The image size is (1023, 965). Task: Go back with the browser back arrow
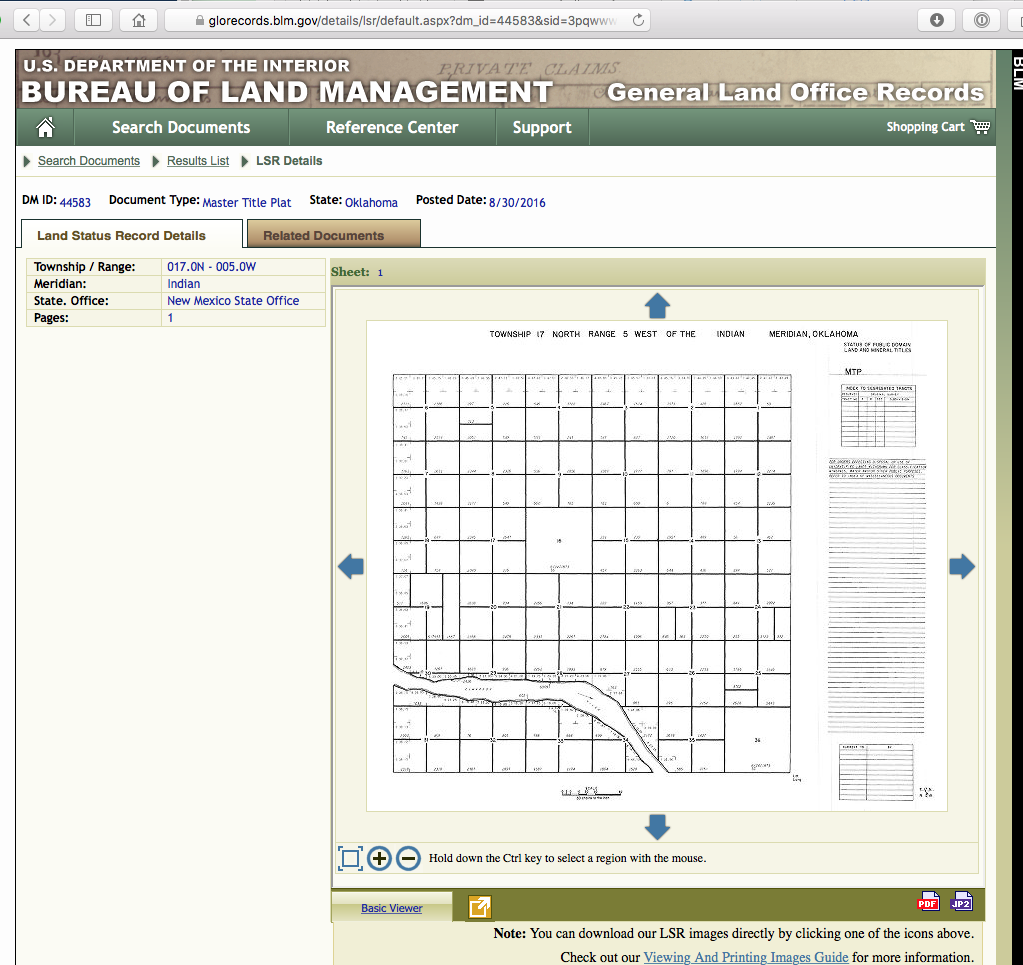tap(27, 20)
